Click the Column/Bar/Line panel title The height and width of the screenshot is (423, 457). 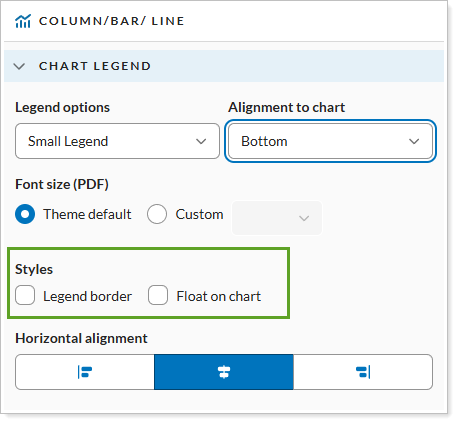tap(111, 21)
